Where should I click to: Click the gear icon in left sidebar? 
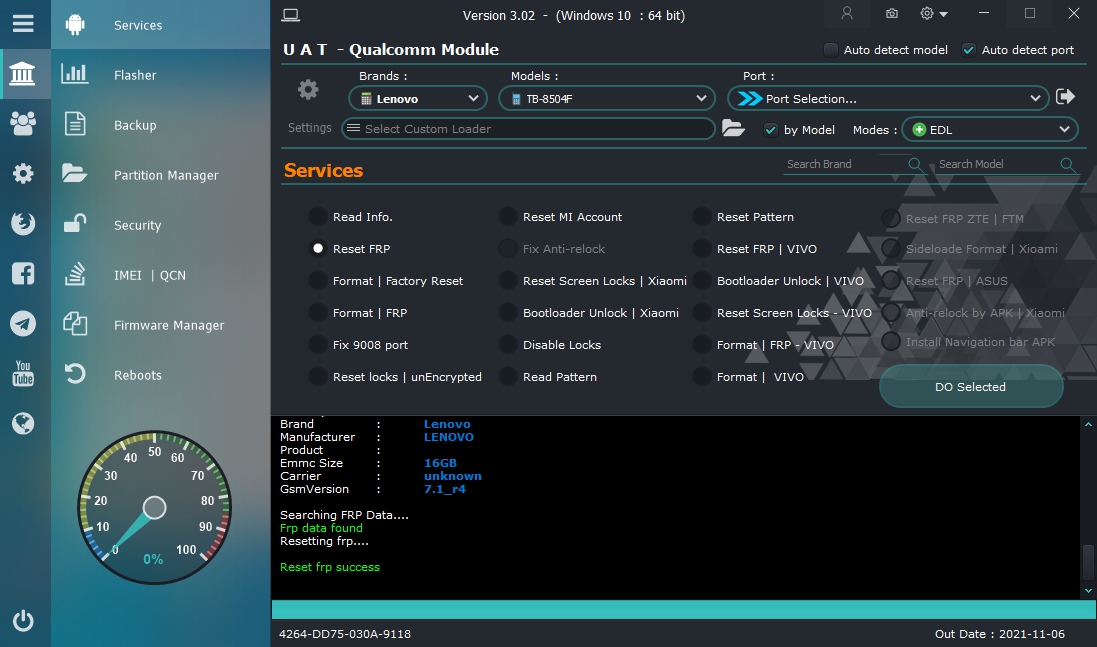coord(23,173)
